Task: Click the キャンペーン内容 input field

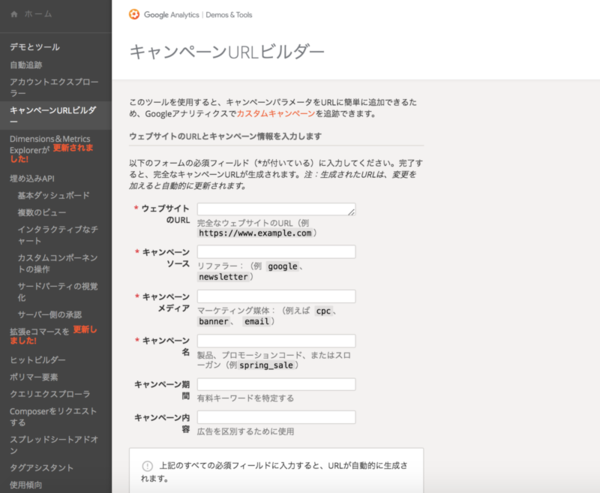Action: [276, 417]
